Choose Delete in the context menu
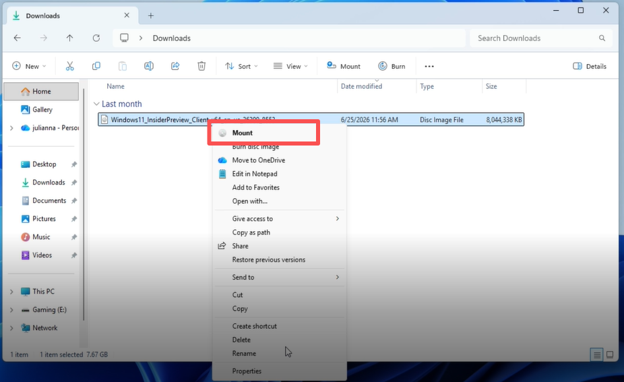The width and height of the screenshot is (624, 382). click(x=279, y=339)
